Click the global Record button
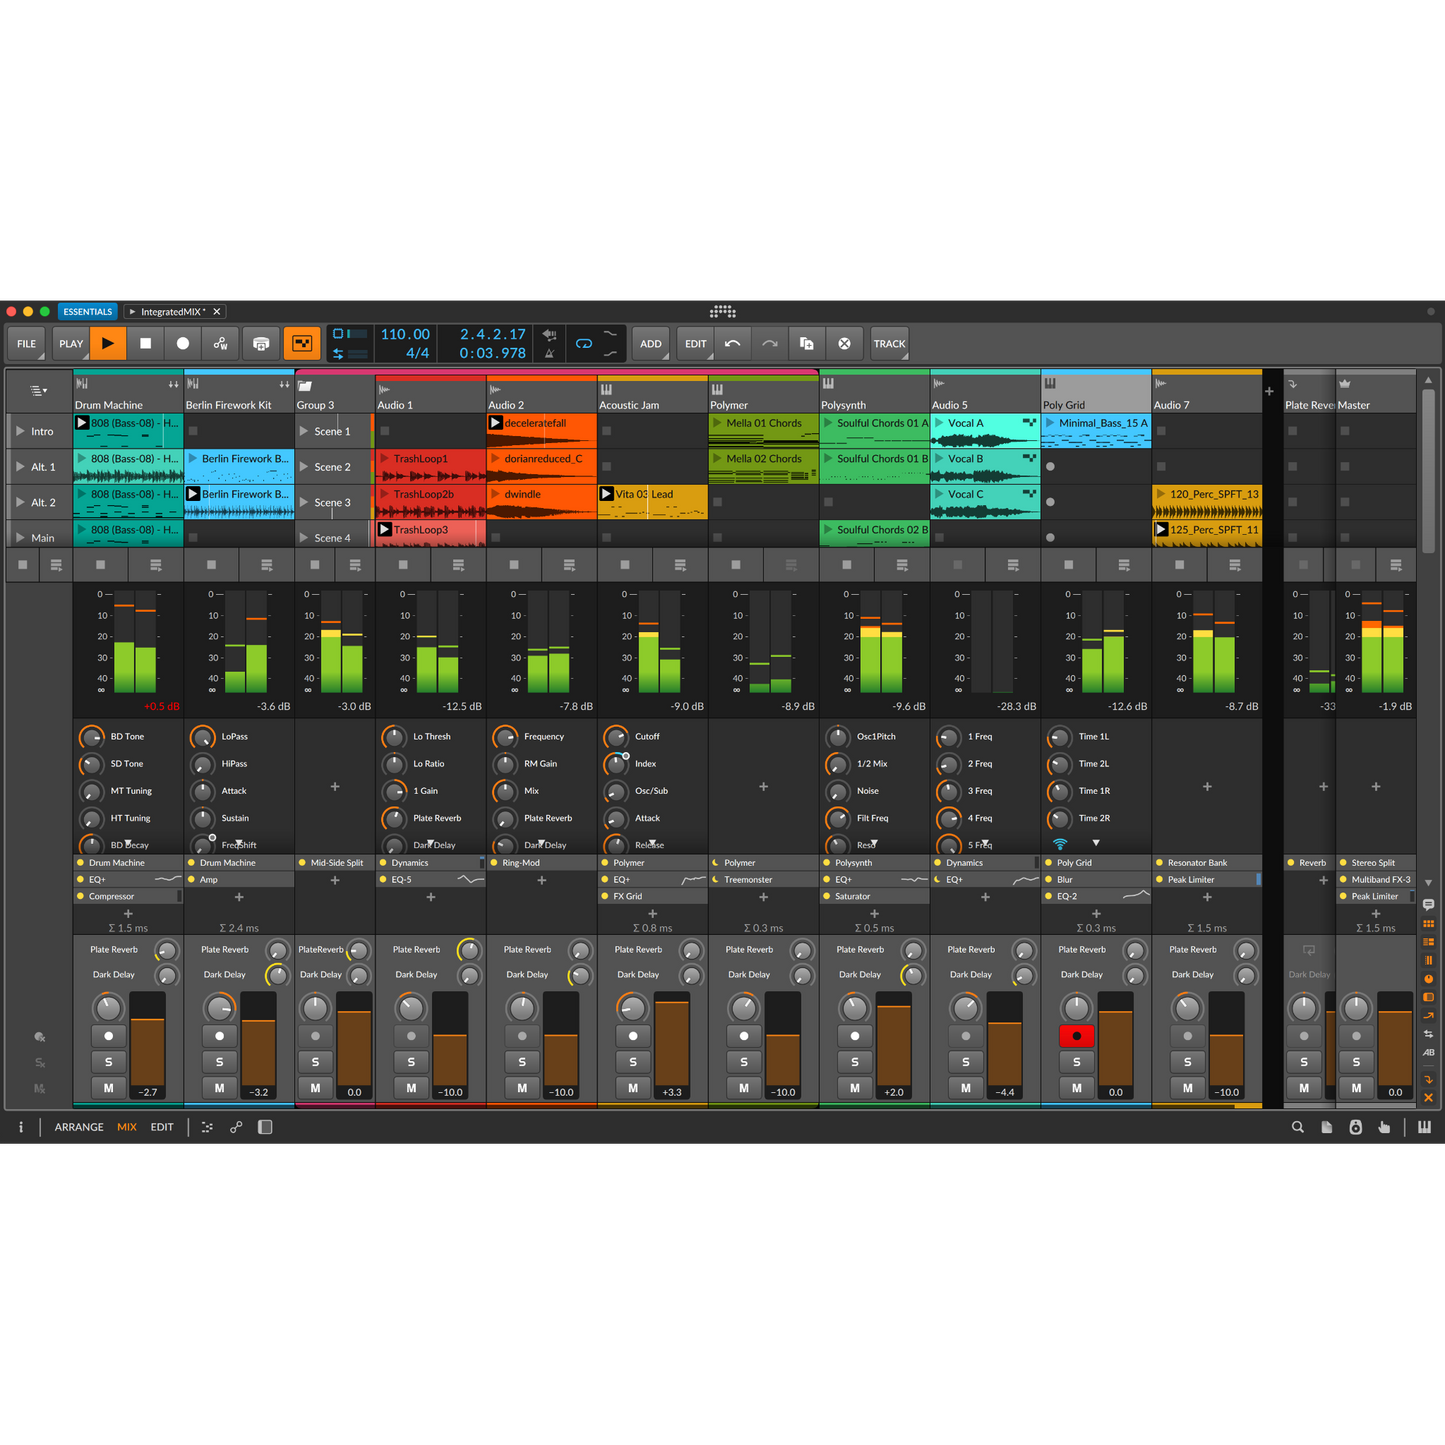 (x=183, y=344)
